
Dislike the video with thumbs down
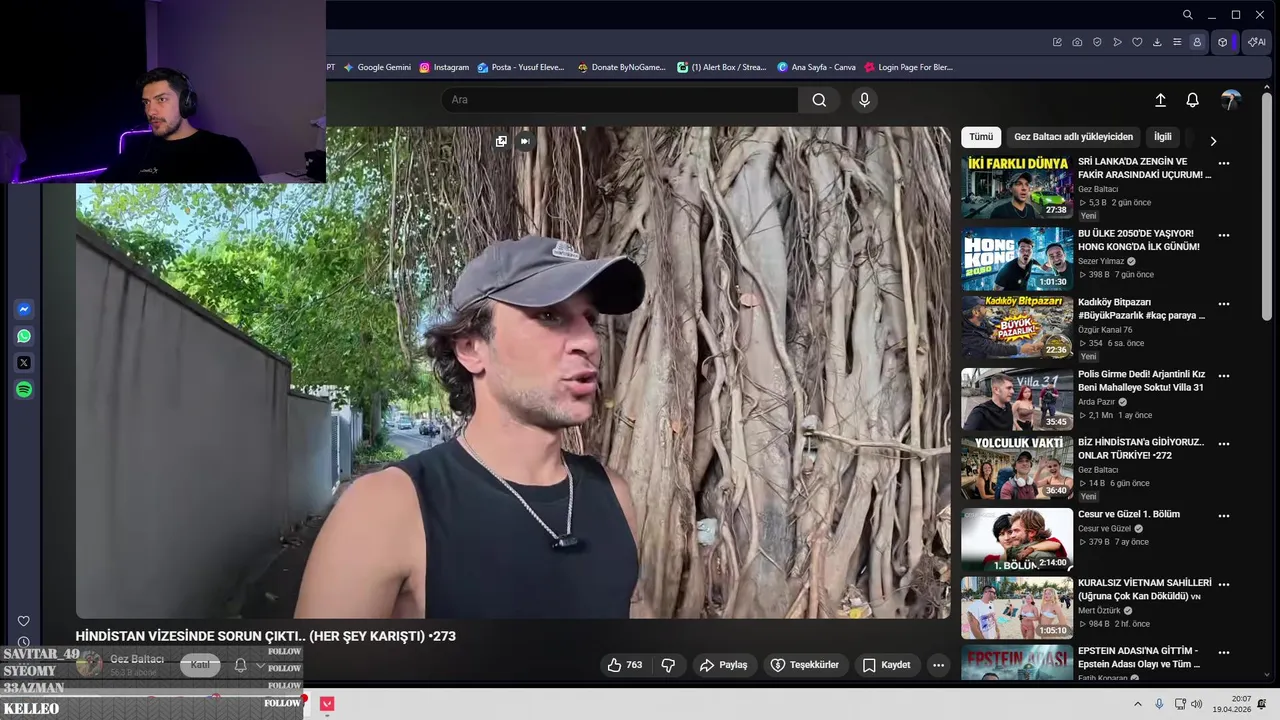pyautogui.click(x=668, y=665)
